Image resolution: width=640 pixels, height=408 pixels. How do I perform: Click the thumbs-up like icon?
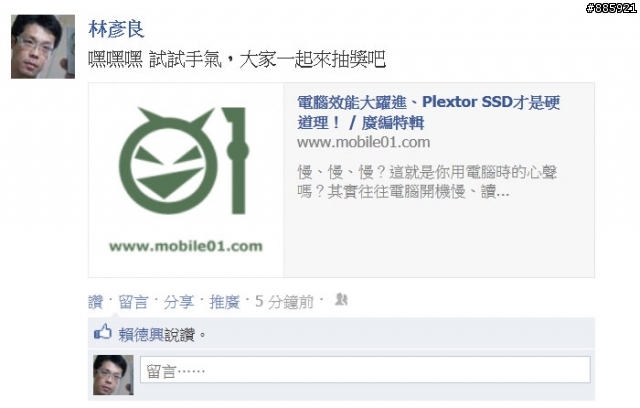102,332
